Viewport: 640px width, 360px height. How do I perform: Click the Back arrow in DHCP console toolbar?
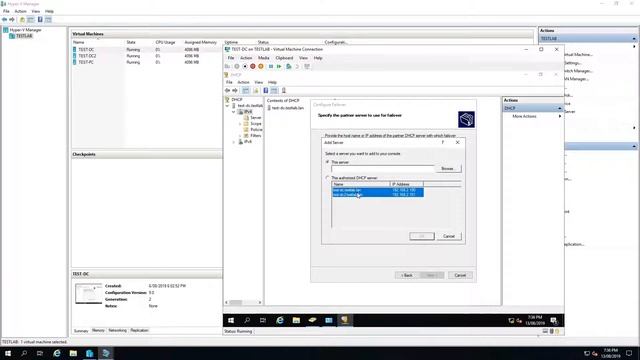click(228, 90)
